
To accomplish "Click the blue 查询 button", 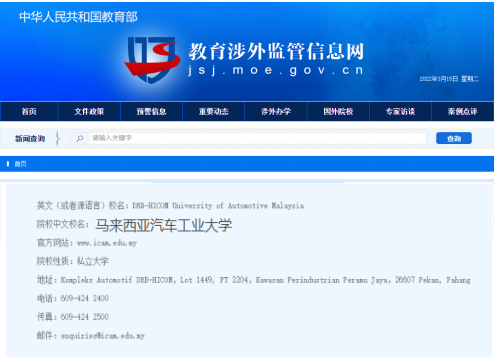I will pyautogui.click(x=454, y=138).
